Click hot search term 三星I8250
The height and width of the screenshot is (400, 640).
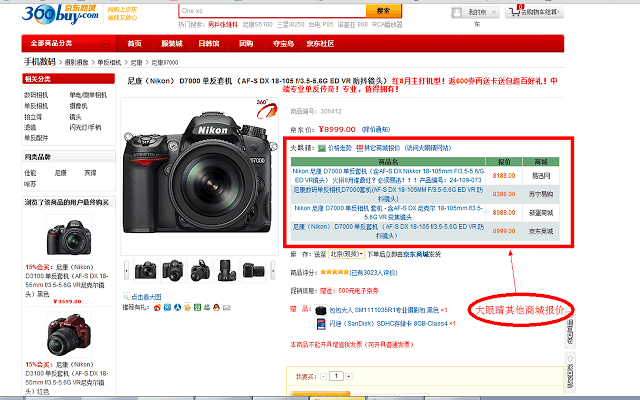pos(291,24)
